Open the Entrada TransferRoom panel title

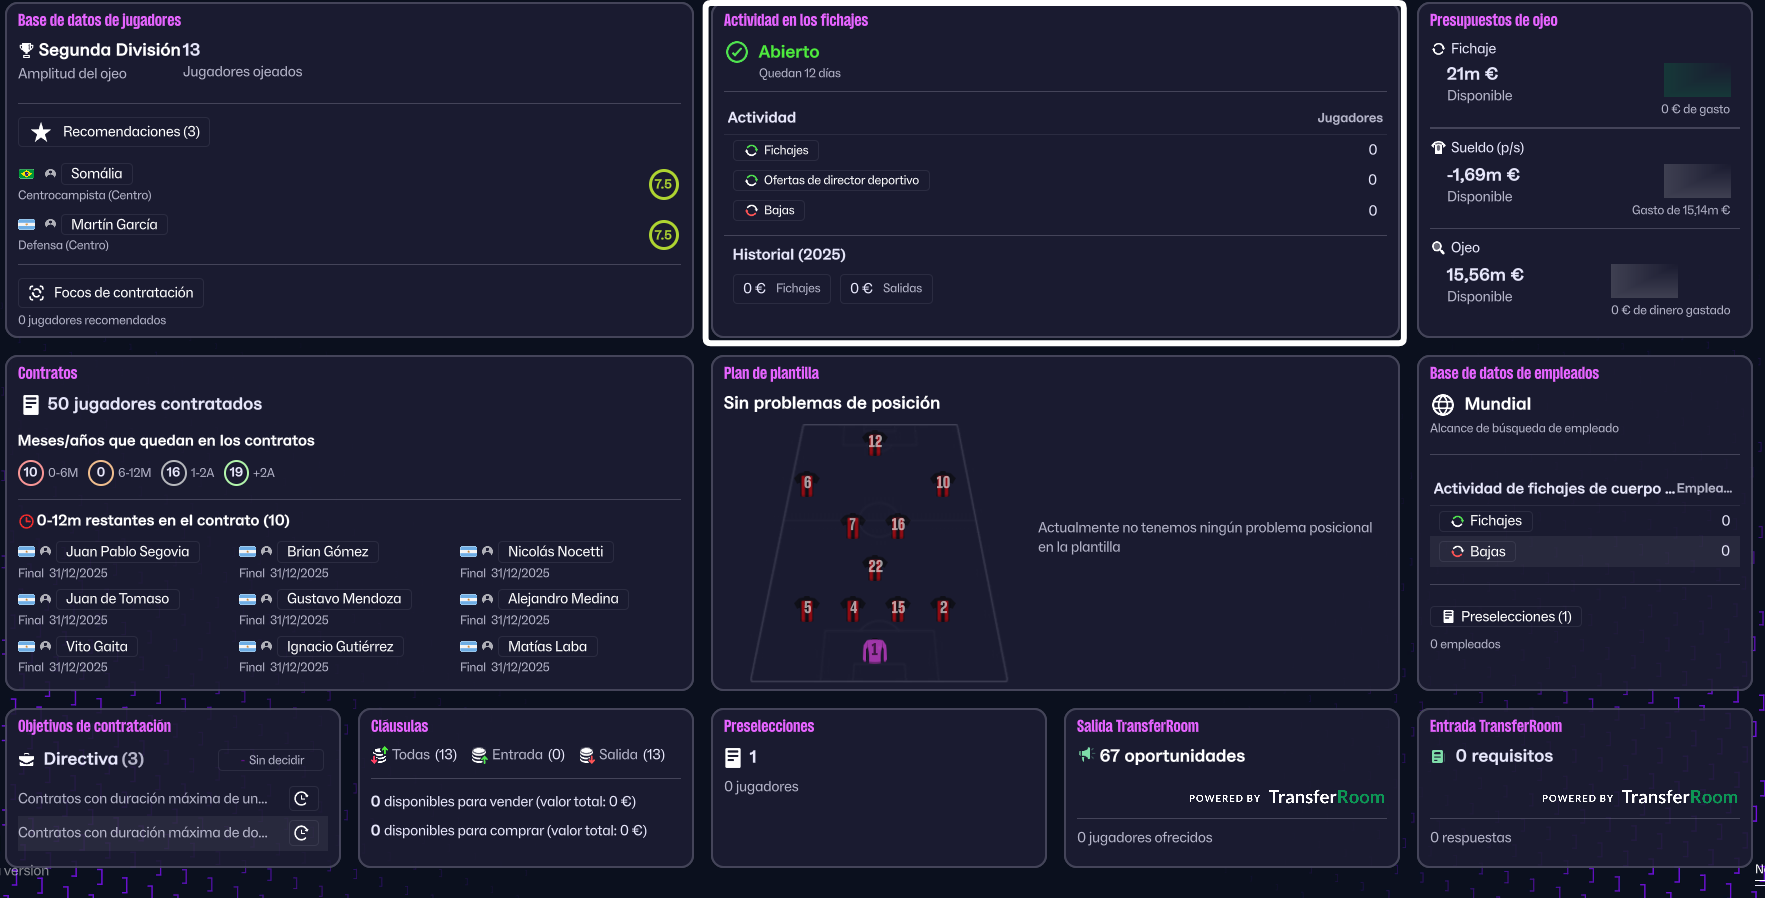point(1495,726)
